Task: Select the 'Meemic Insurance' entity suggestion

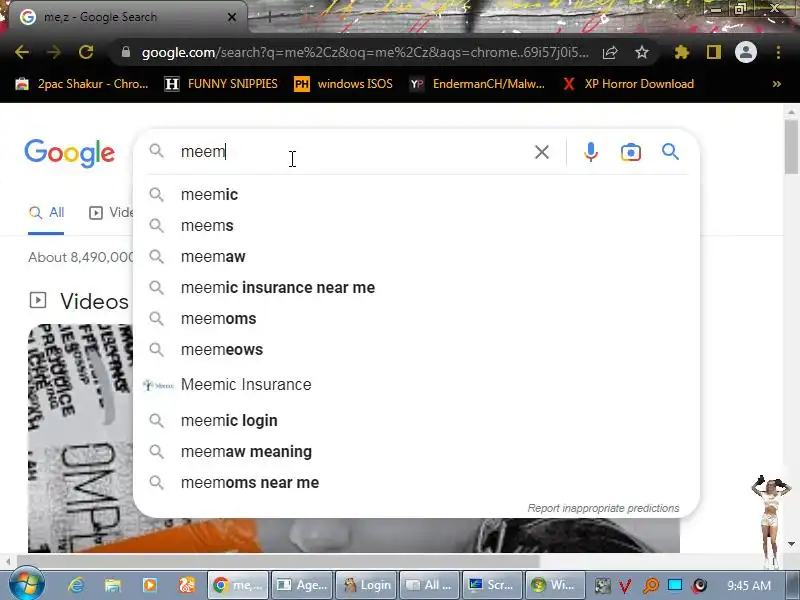Action: coord(416,385)
